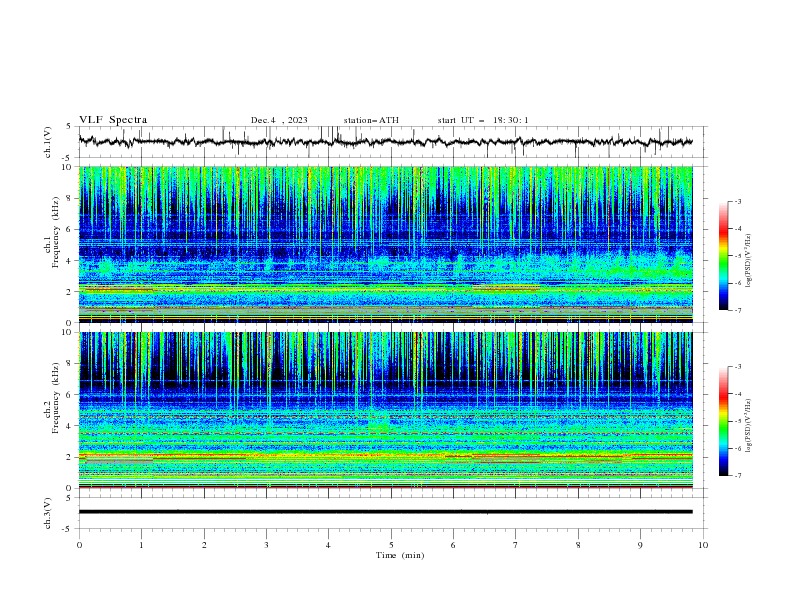
Task: Click time axis tick label "10"
Action: (x=703, y=545)
